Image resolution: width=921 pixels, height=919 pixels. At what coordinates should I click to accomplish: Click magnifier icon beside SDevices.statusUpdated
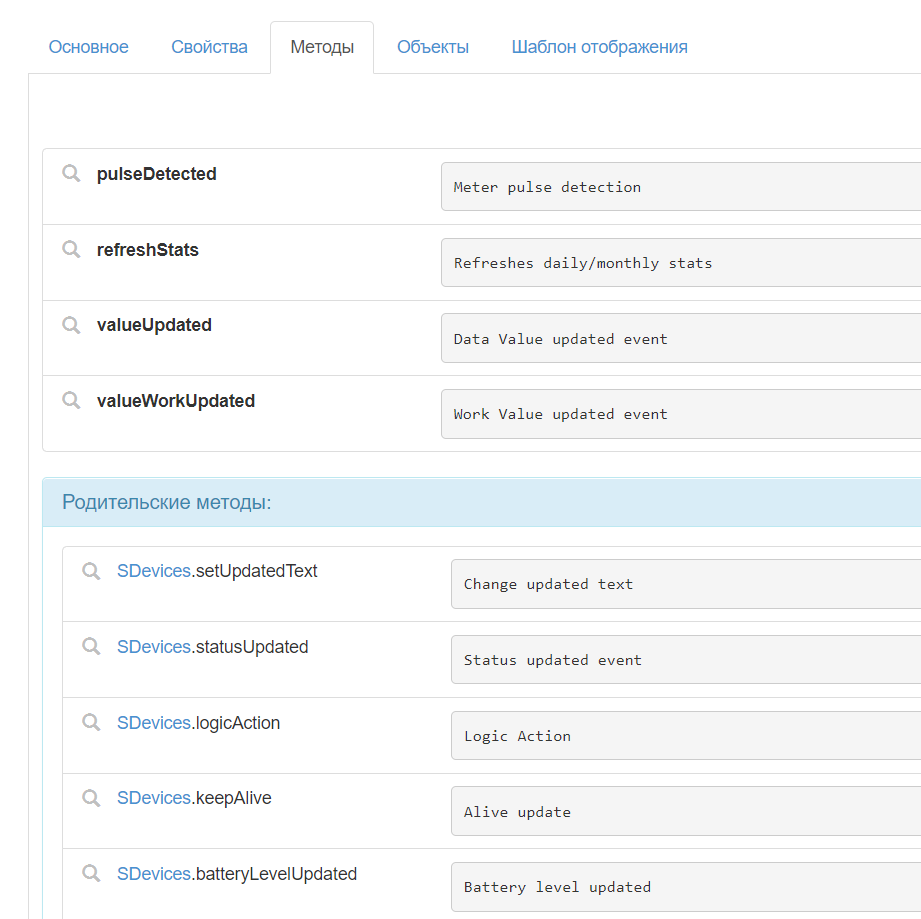[x=91, y=647]
